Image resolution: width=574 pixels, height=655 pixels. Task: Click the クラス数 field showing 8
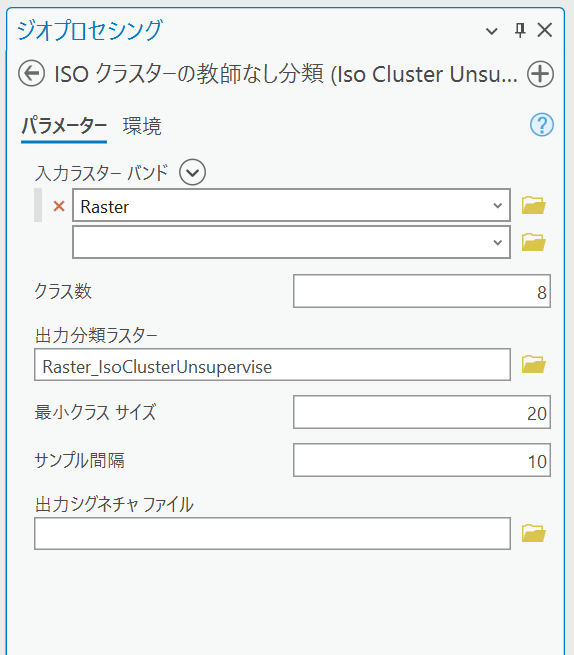422,291
